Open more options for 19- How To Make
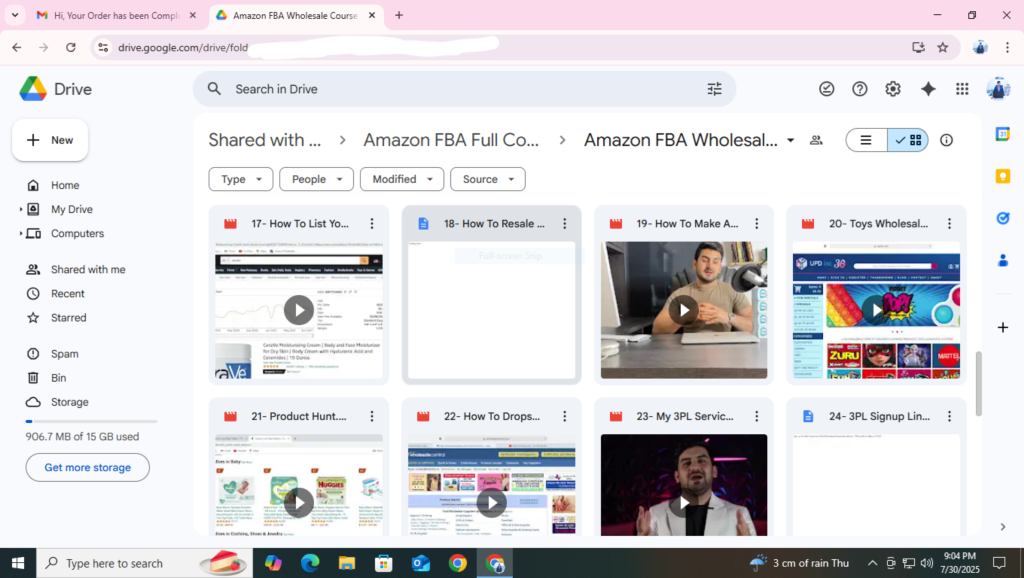This screenshot has height=578, width=1024. tap(756, 224)
